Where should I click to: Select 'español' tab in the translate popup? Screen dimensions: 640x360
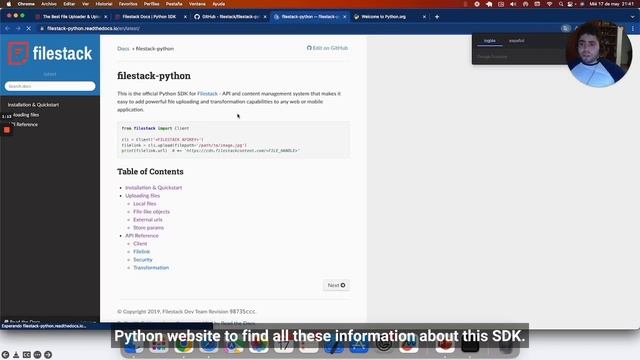[516, 41]
